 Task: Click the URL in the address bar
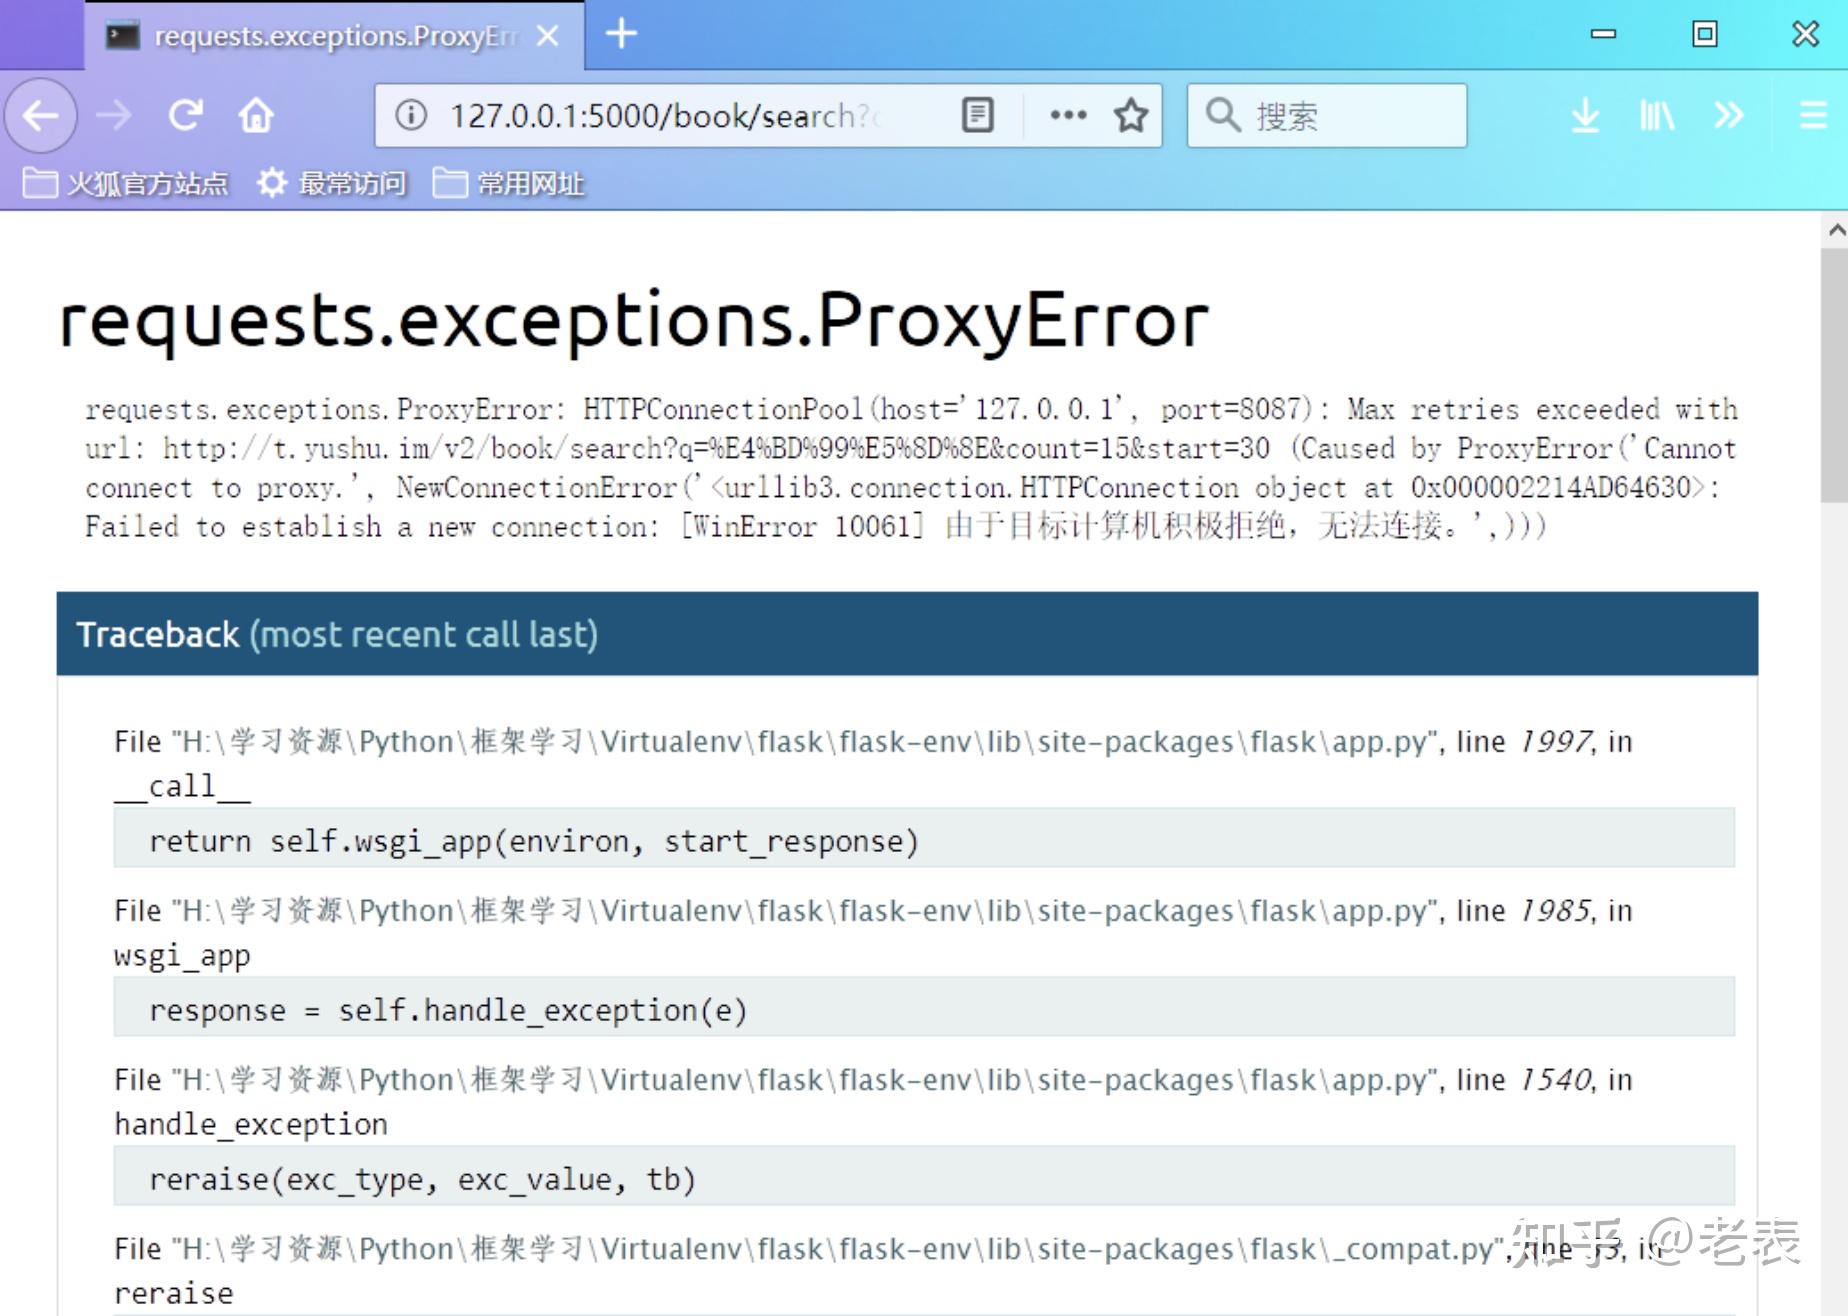coord(660,115)
